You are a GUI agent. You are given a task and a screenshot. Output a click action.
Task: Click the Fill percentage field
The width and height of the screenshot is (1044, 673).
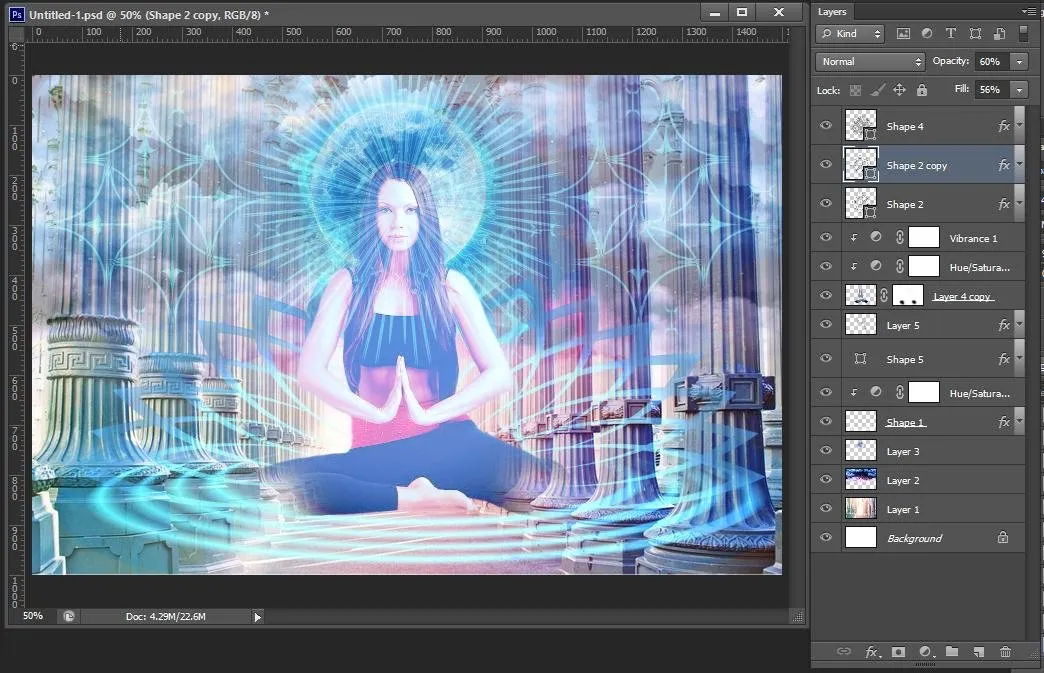point(991,90)
